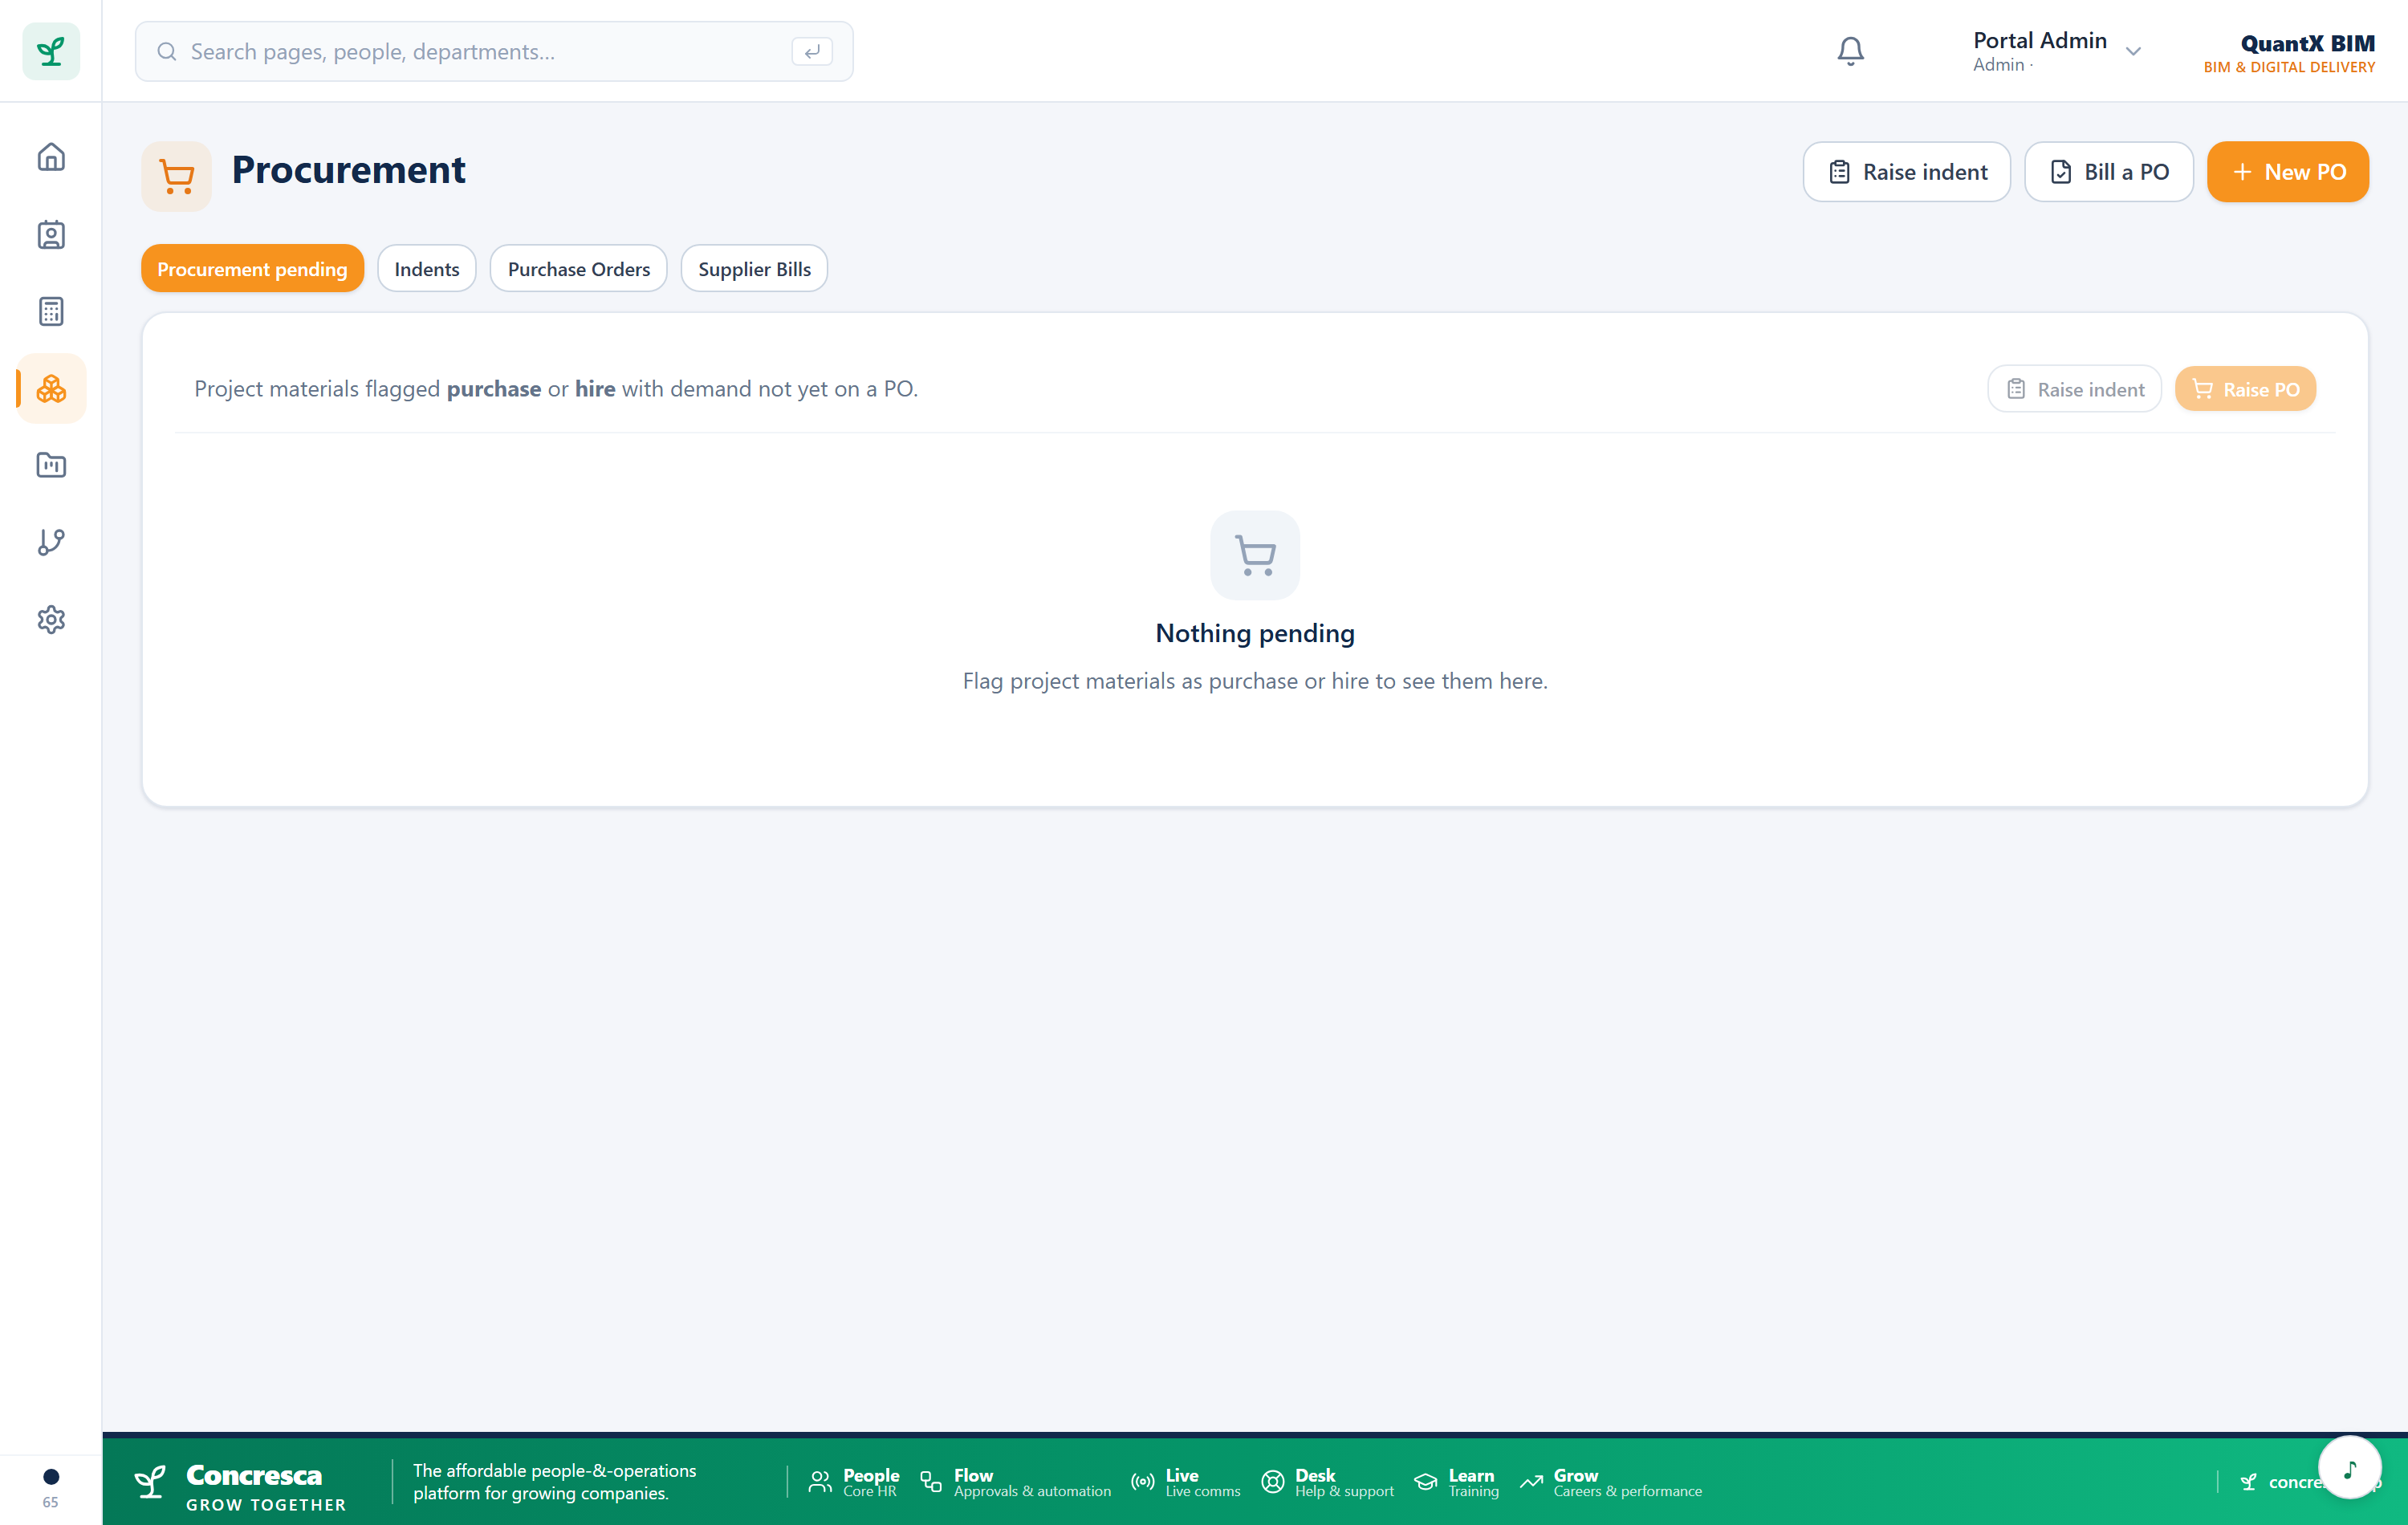Click the Procurement cart header icon
This screenshot has height=1525, width=2408.
[177, 176]
